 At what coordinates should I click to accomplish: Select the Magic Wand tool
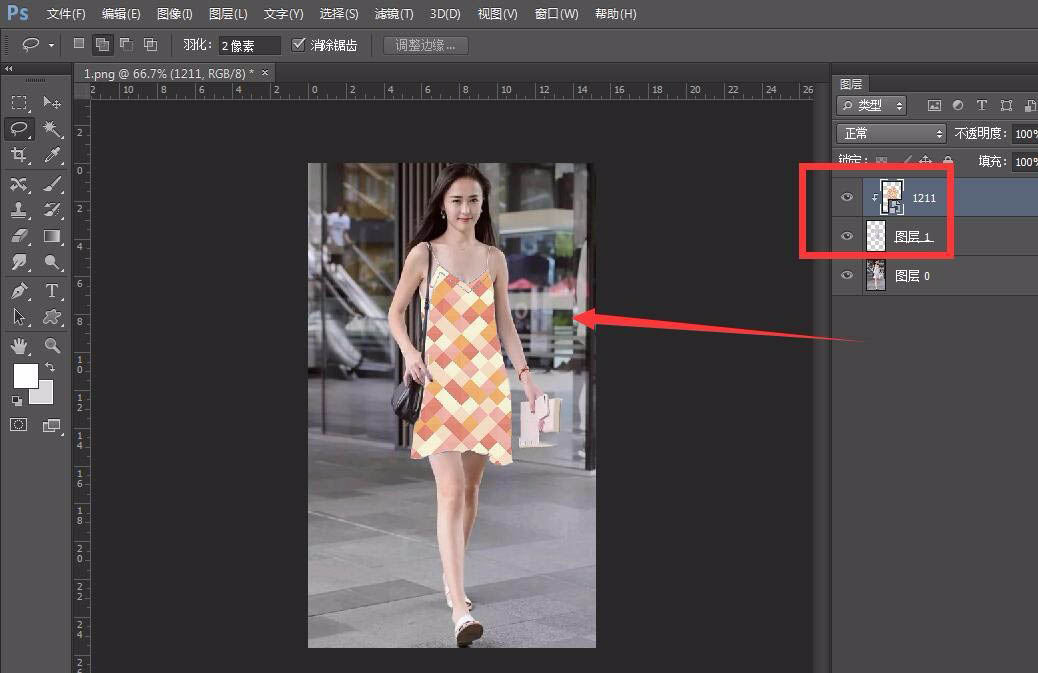(52, 128)
